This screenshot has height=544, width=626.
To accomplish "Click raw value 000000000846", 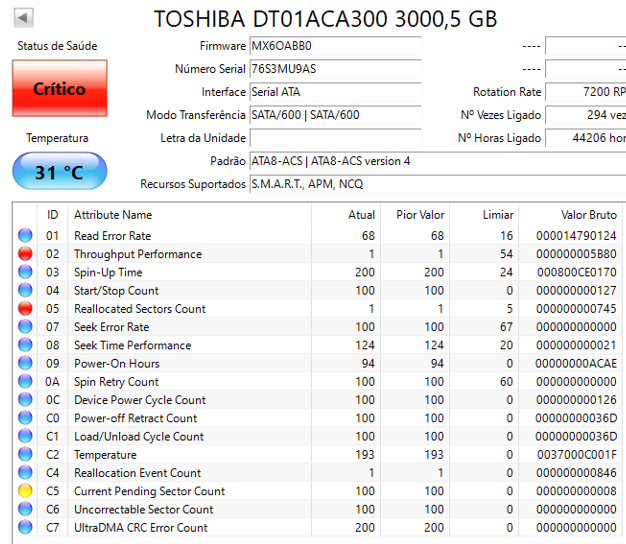I will pyautogui.click(x=576, y=473).
